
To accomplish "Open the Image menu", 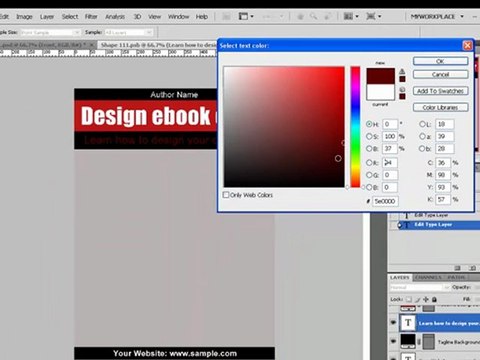I will [x=24, y=17].
